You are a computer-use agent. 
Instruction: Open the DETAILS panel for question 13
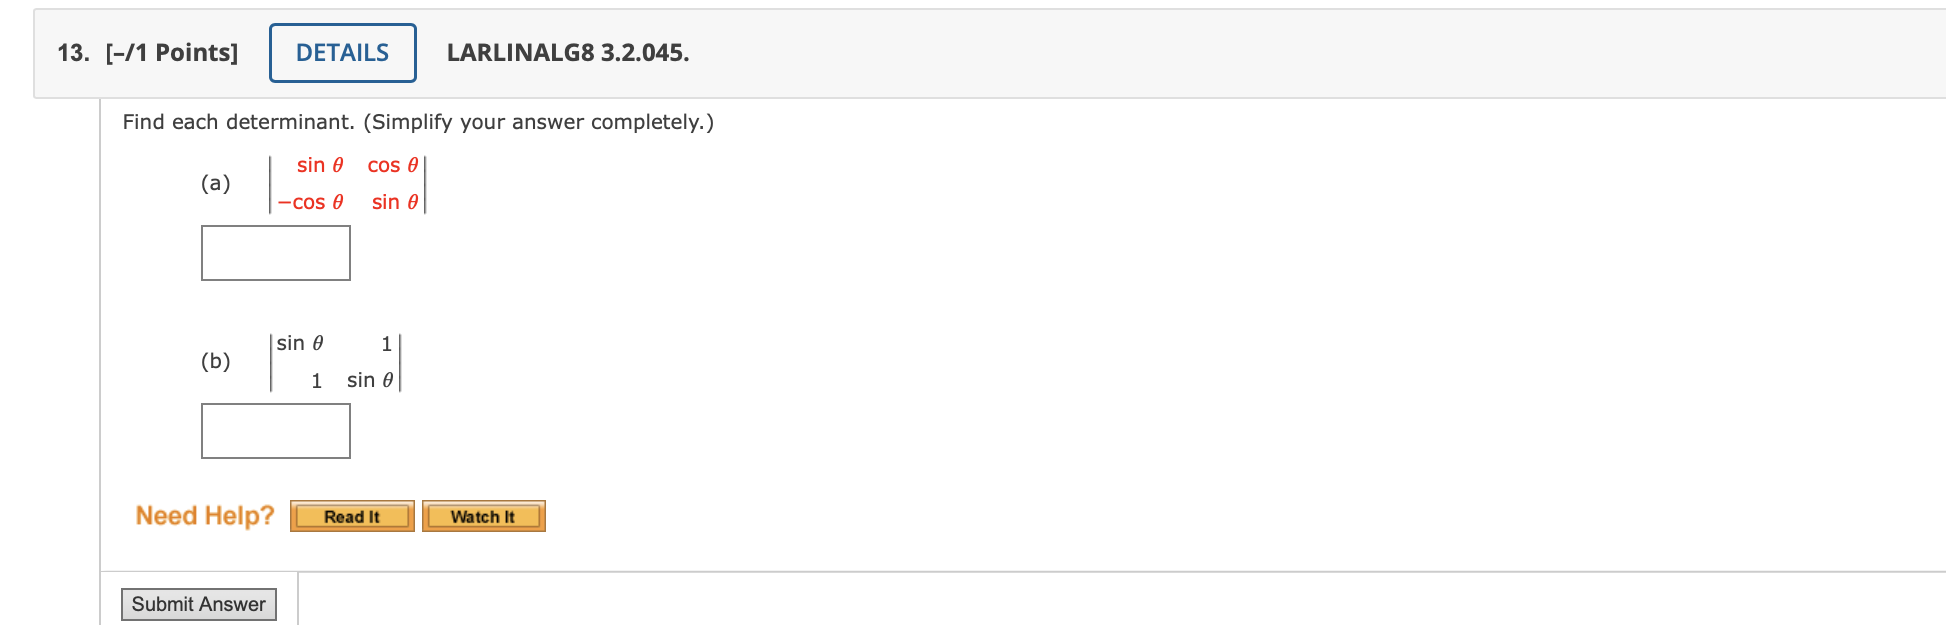341,52
